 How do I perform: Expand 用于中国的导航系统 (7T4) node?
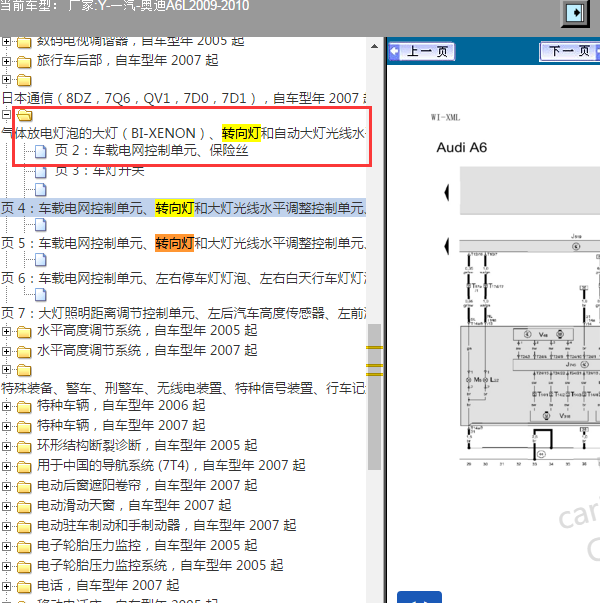(6, 466)
